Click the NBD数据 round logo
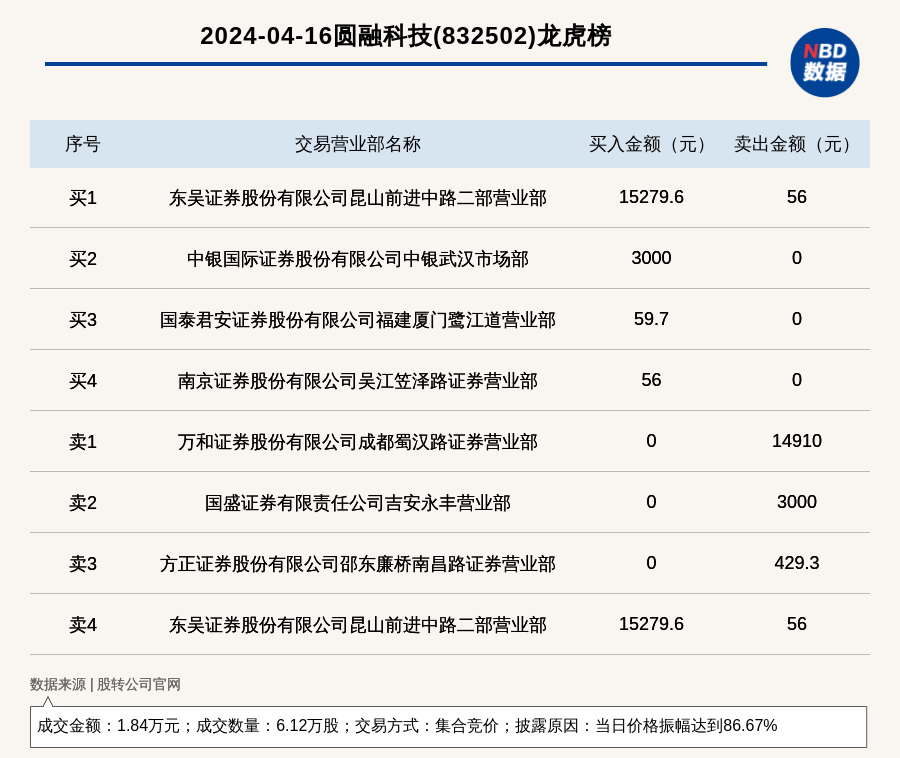Viewport: 900px width, 758px height. [x=824, y=63]
